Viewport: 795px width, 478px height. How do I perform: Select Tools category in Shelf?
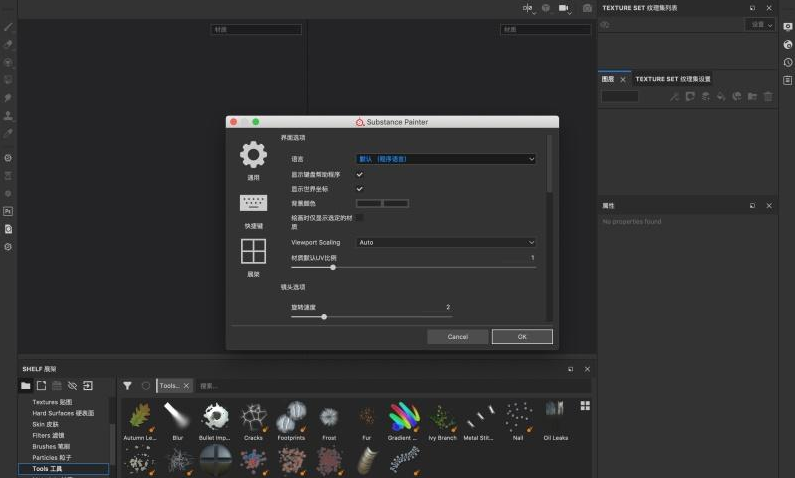coord(63,469)
